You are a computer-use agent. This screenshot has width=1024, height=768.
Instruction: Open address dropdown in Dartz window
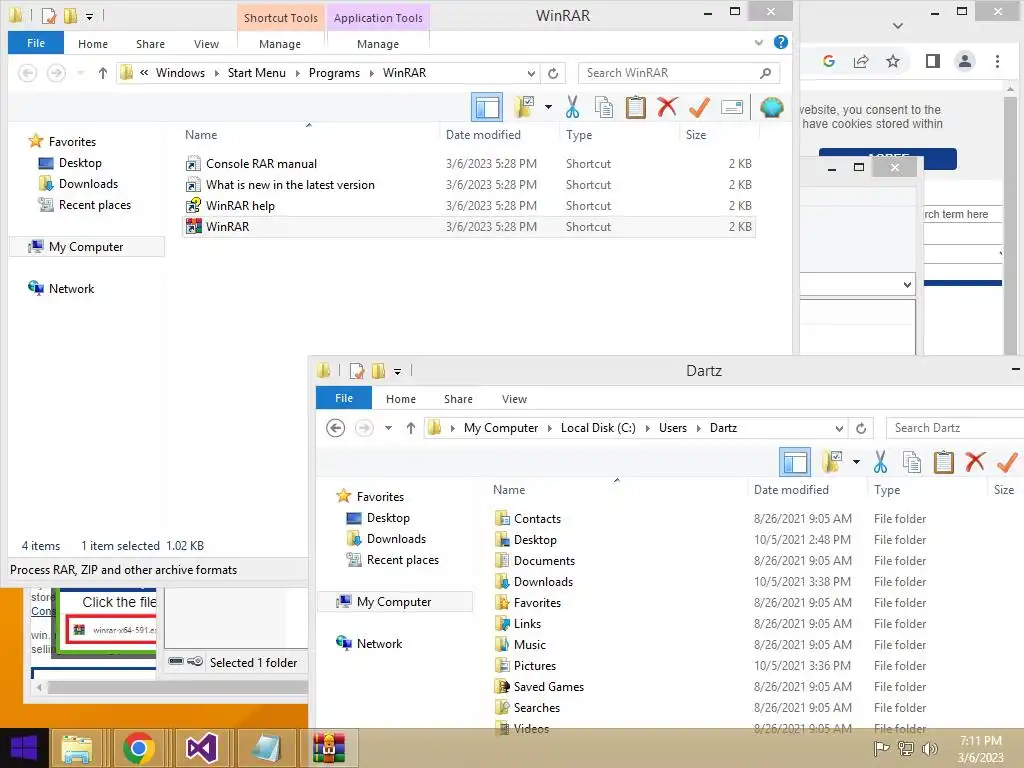(x=839, y=428)
